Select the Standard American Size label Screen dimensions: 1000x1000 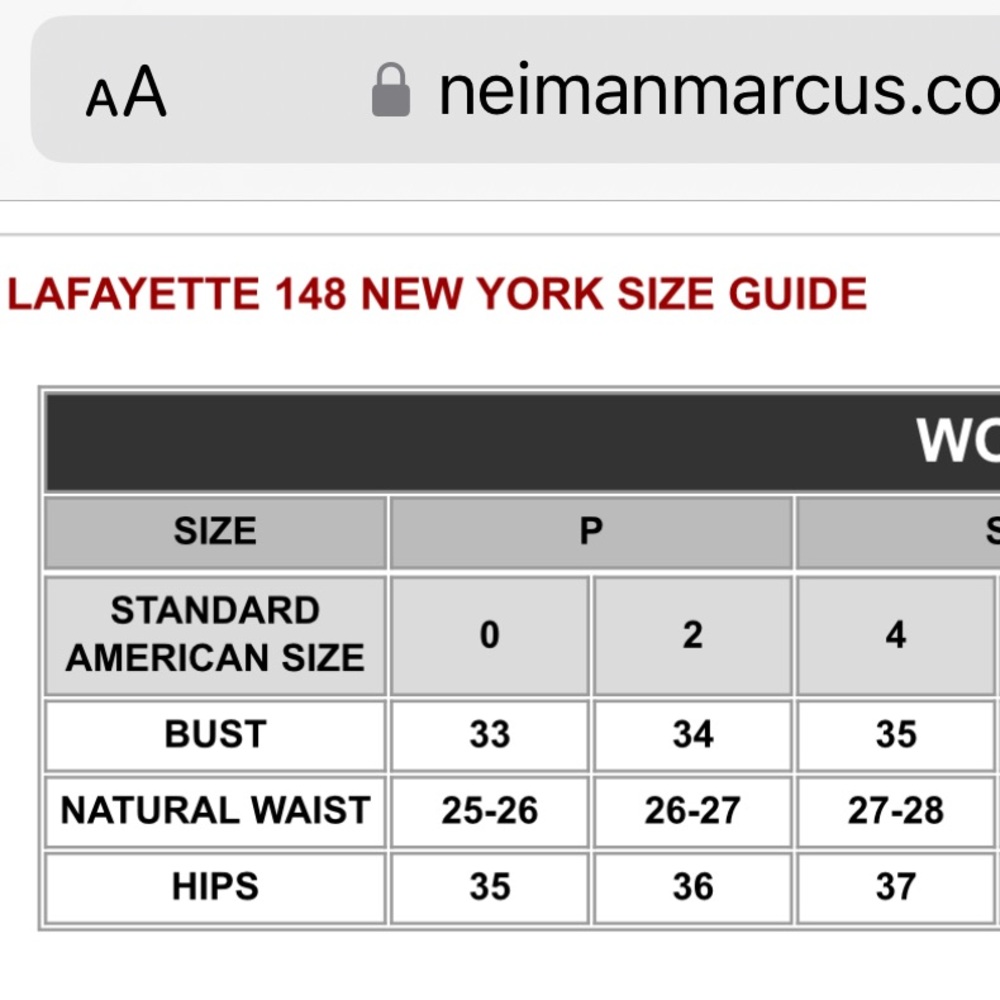click(216, 635)
